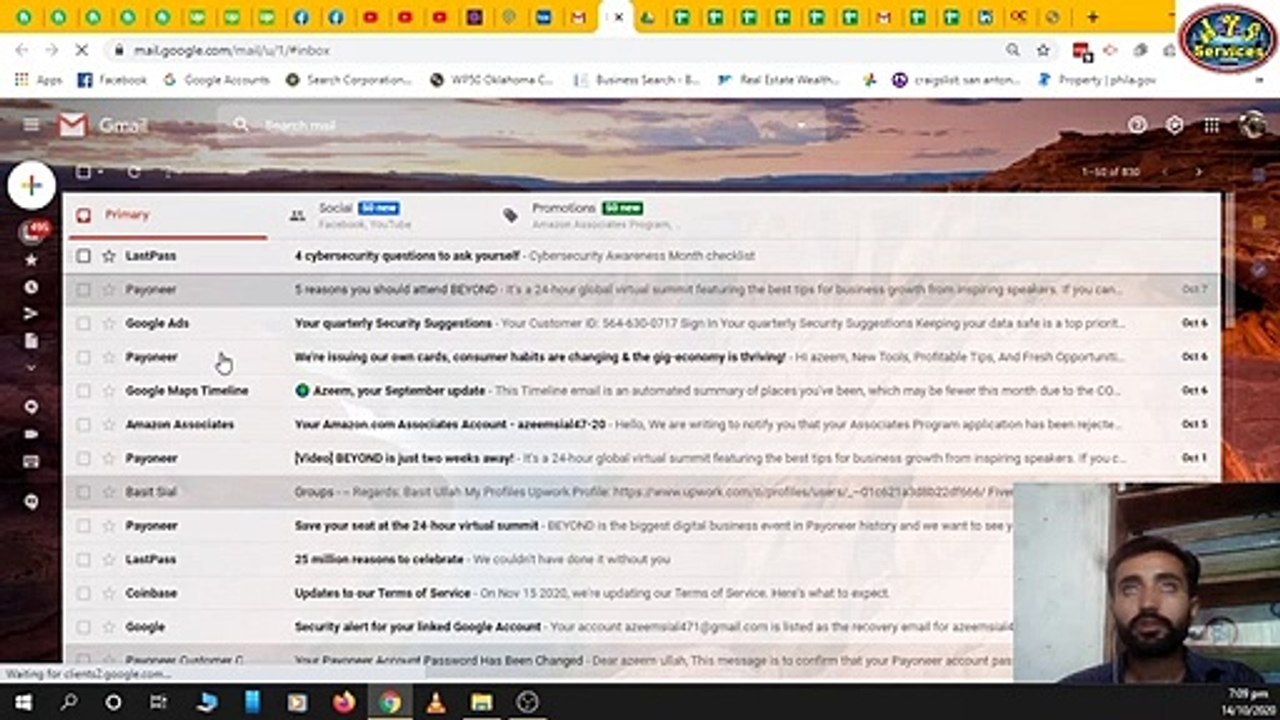Launch Firefox from the taskbar
The height and width of the screenshot is (720, 1280).
point(344,702)
